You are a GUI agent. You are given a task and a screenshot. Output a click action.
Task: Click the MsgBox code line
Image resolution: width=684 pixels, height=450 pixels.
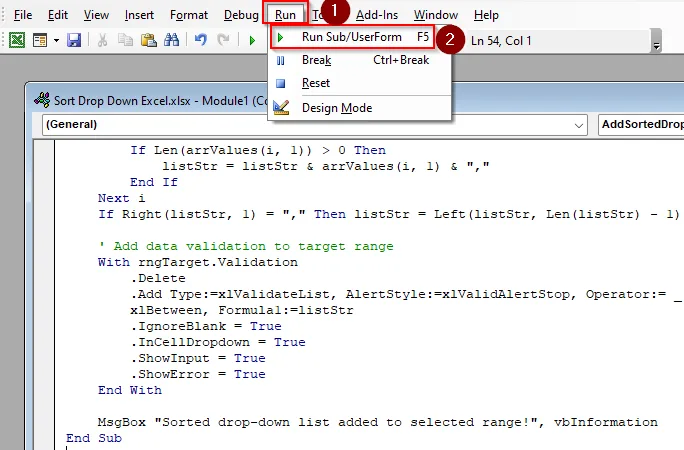(378, 422)
